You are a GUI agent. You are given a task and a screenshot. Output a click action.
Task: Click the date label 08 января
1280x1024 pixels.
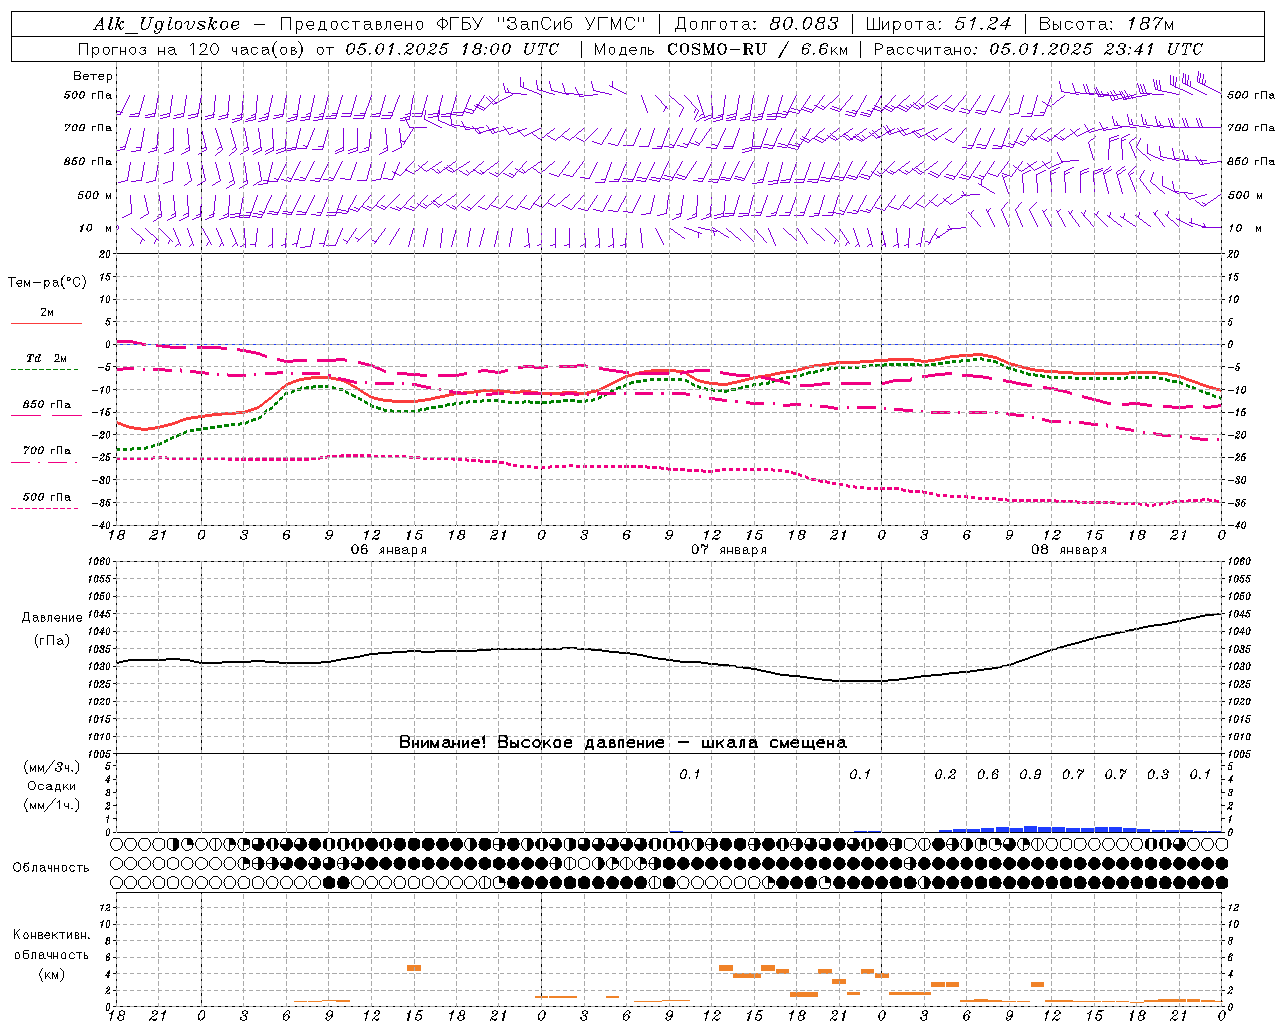click(1069, 550)
